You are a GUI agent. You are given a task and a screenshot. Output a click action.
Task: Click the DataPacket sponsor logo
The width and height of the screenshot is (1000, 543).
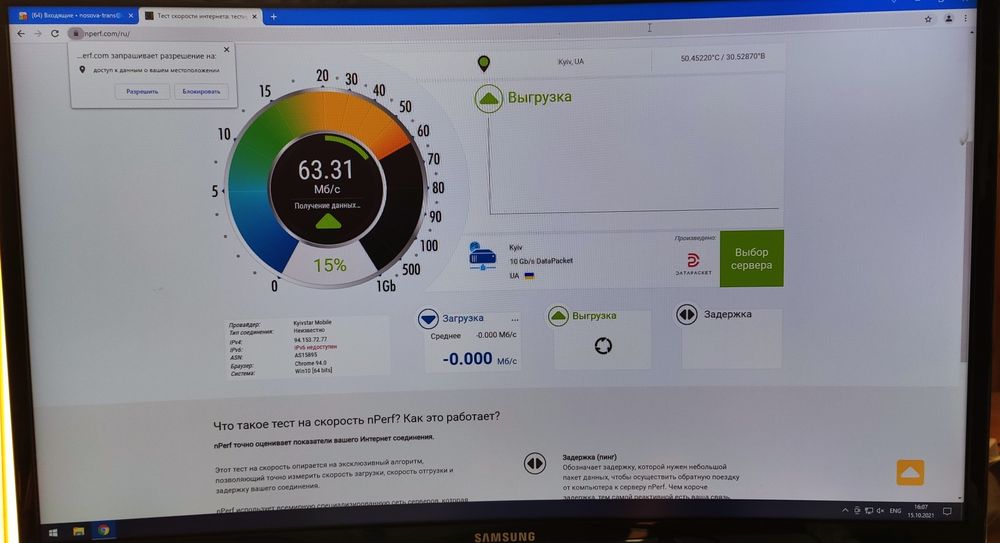pos(693,263)
